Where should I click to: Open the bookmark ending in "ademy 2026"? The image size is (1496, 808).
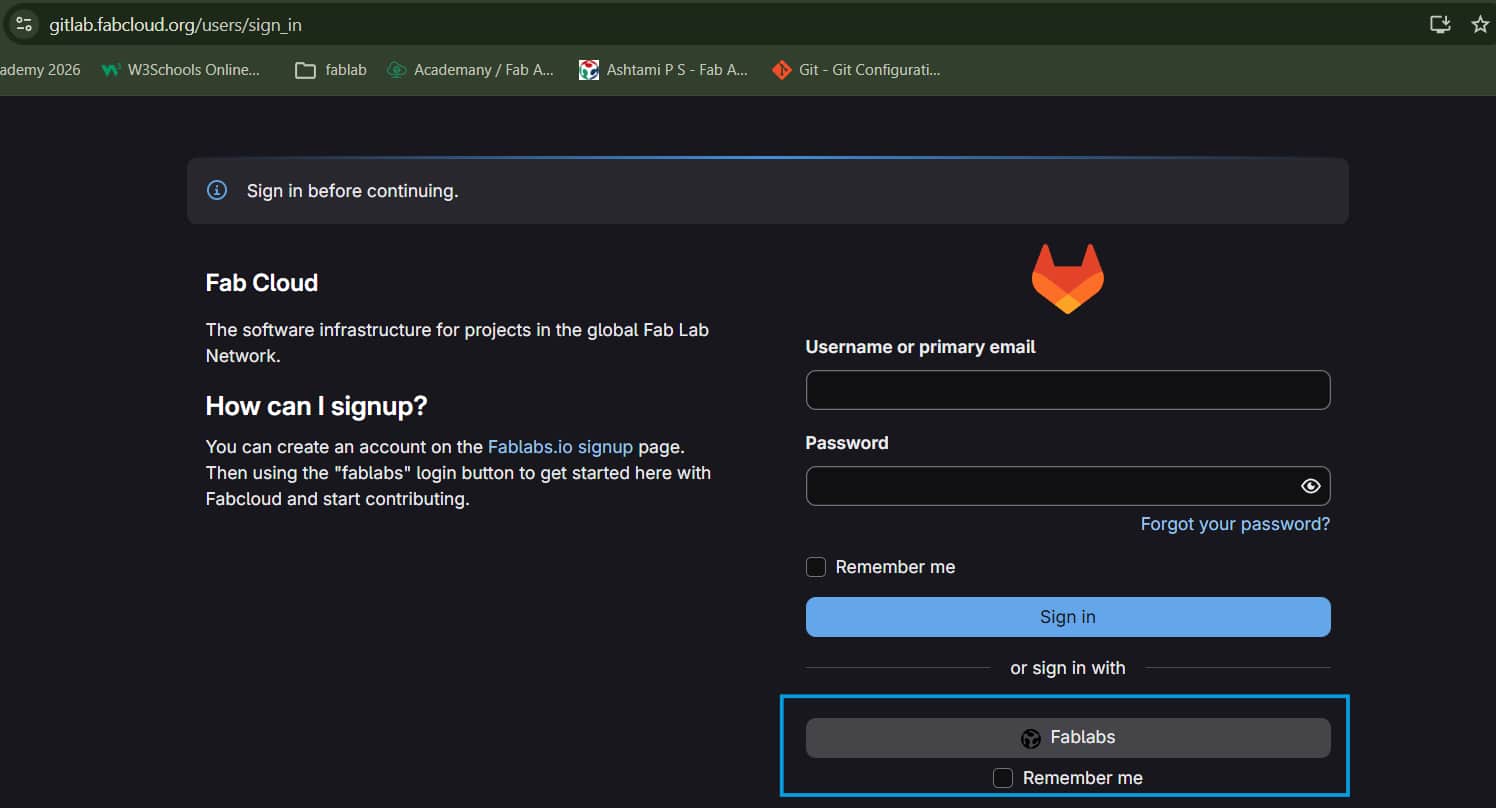pyautogui.click(x=40, y=70)
